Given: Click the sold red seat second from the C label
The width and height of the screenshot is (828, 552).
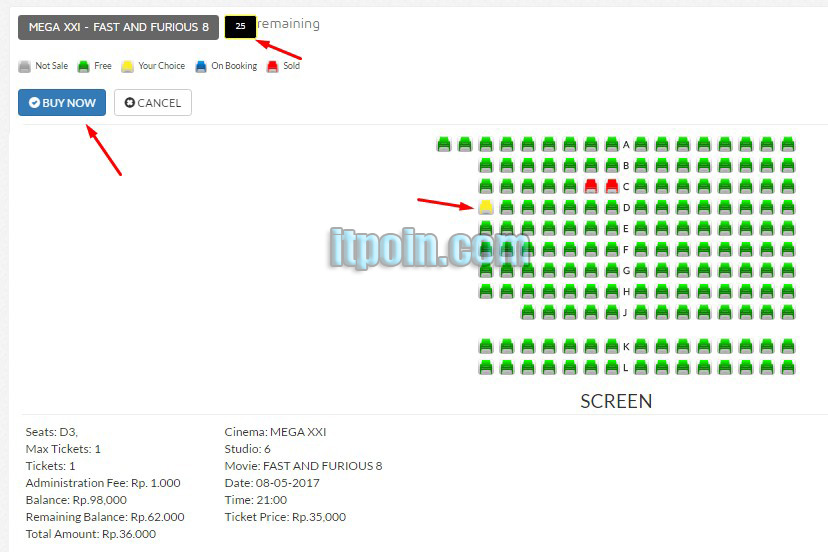Looking at the screenshot, I should click(x=591, y=186).
